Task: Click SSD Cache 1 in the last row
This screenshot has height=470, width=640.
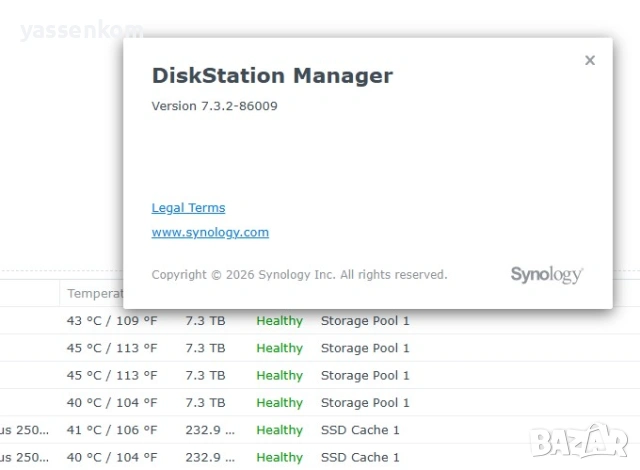Action: (x=360, y=457)
